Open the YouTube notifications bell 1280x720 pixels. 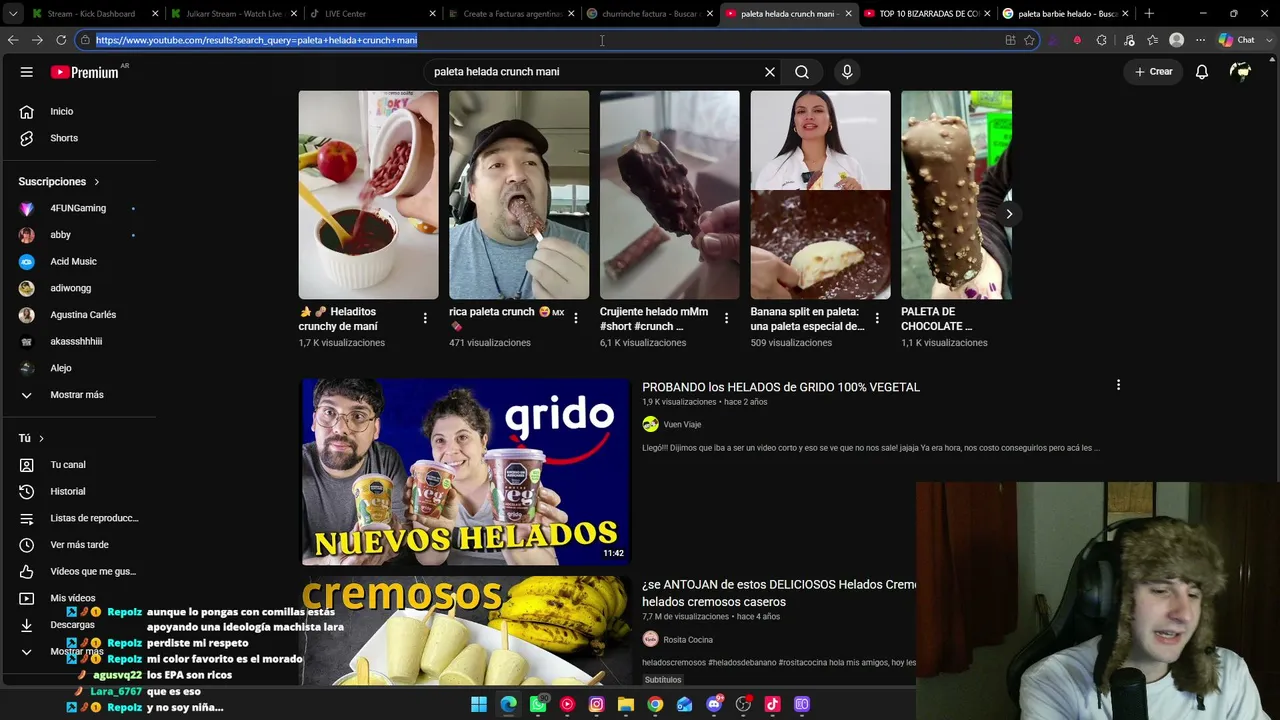1202,72
